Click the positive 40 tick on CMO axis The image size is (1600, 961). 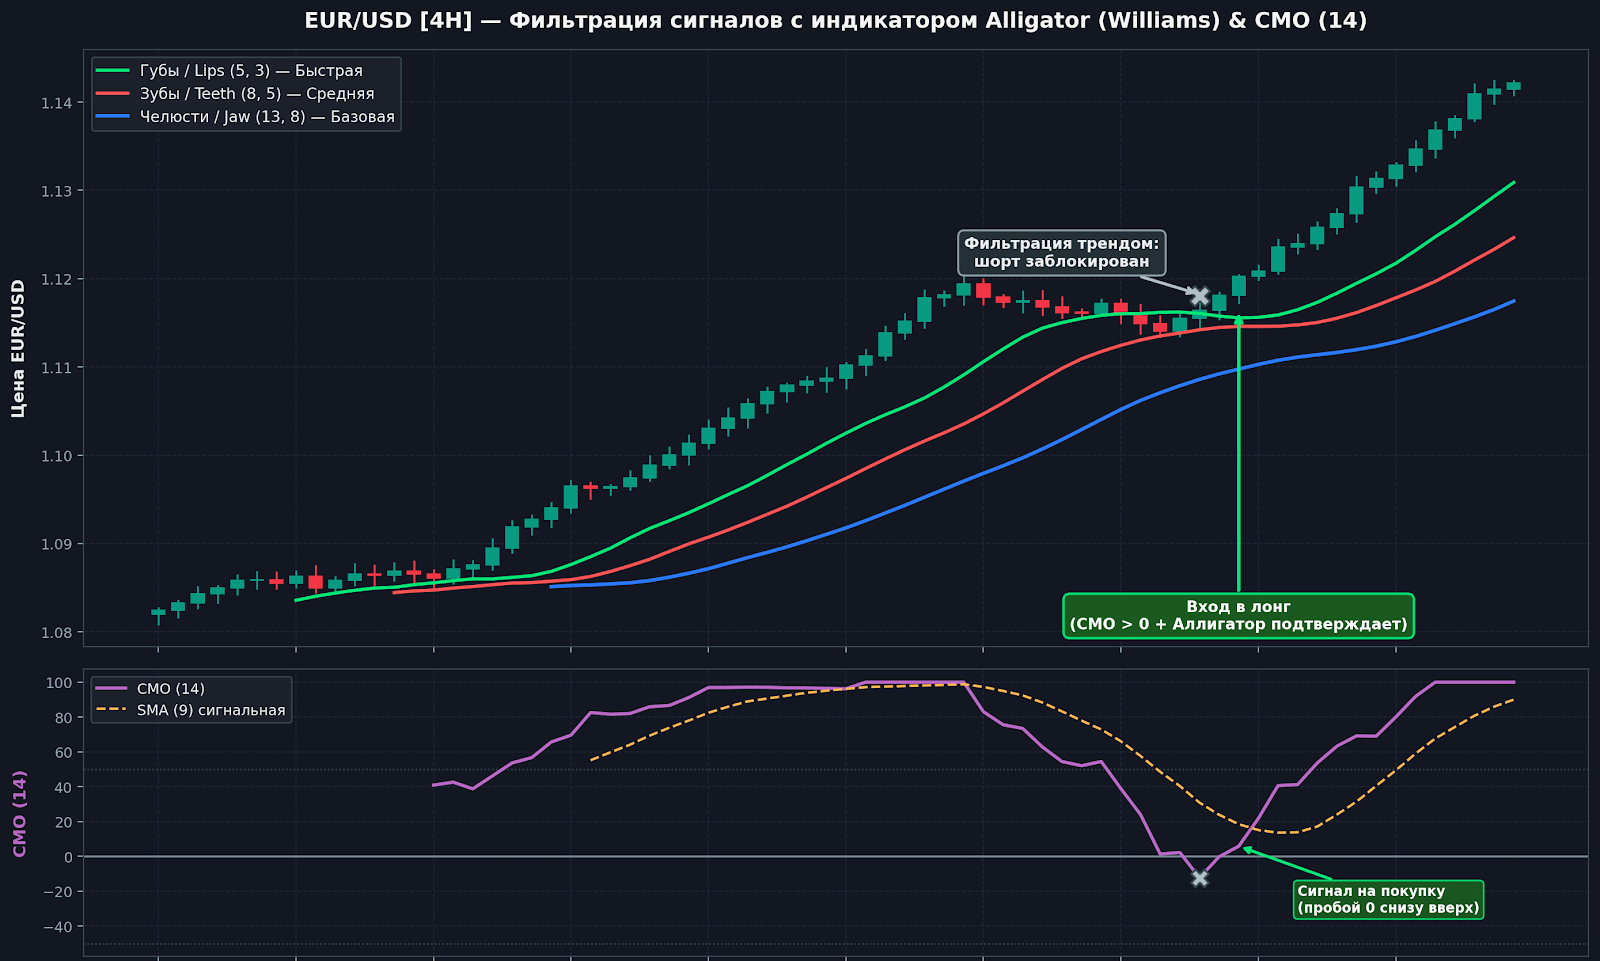pos(64,787)
